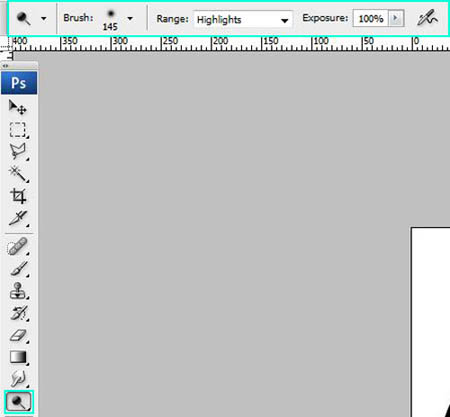Select the Slice tool
This screenshot has width=450, height=417.
point(18,218)
